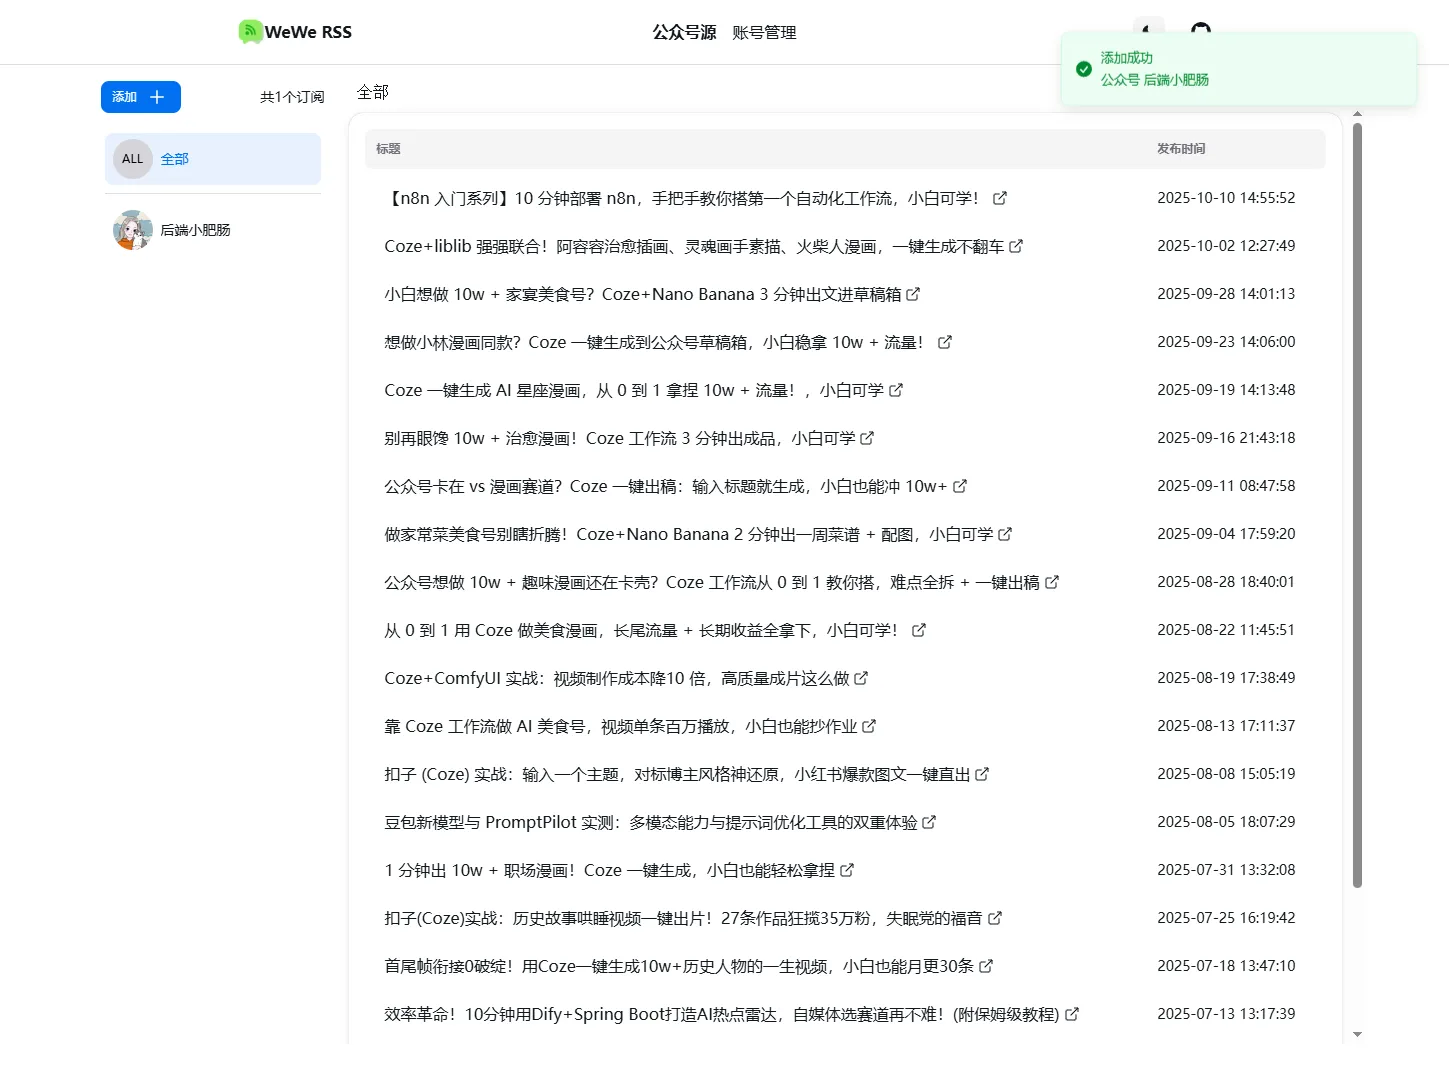Click the title 扣子(Coze)实战：历史故事哄睡视频一键出片
The width and height of the screenshot is (1449, 1067).
683,918
